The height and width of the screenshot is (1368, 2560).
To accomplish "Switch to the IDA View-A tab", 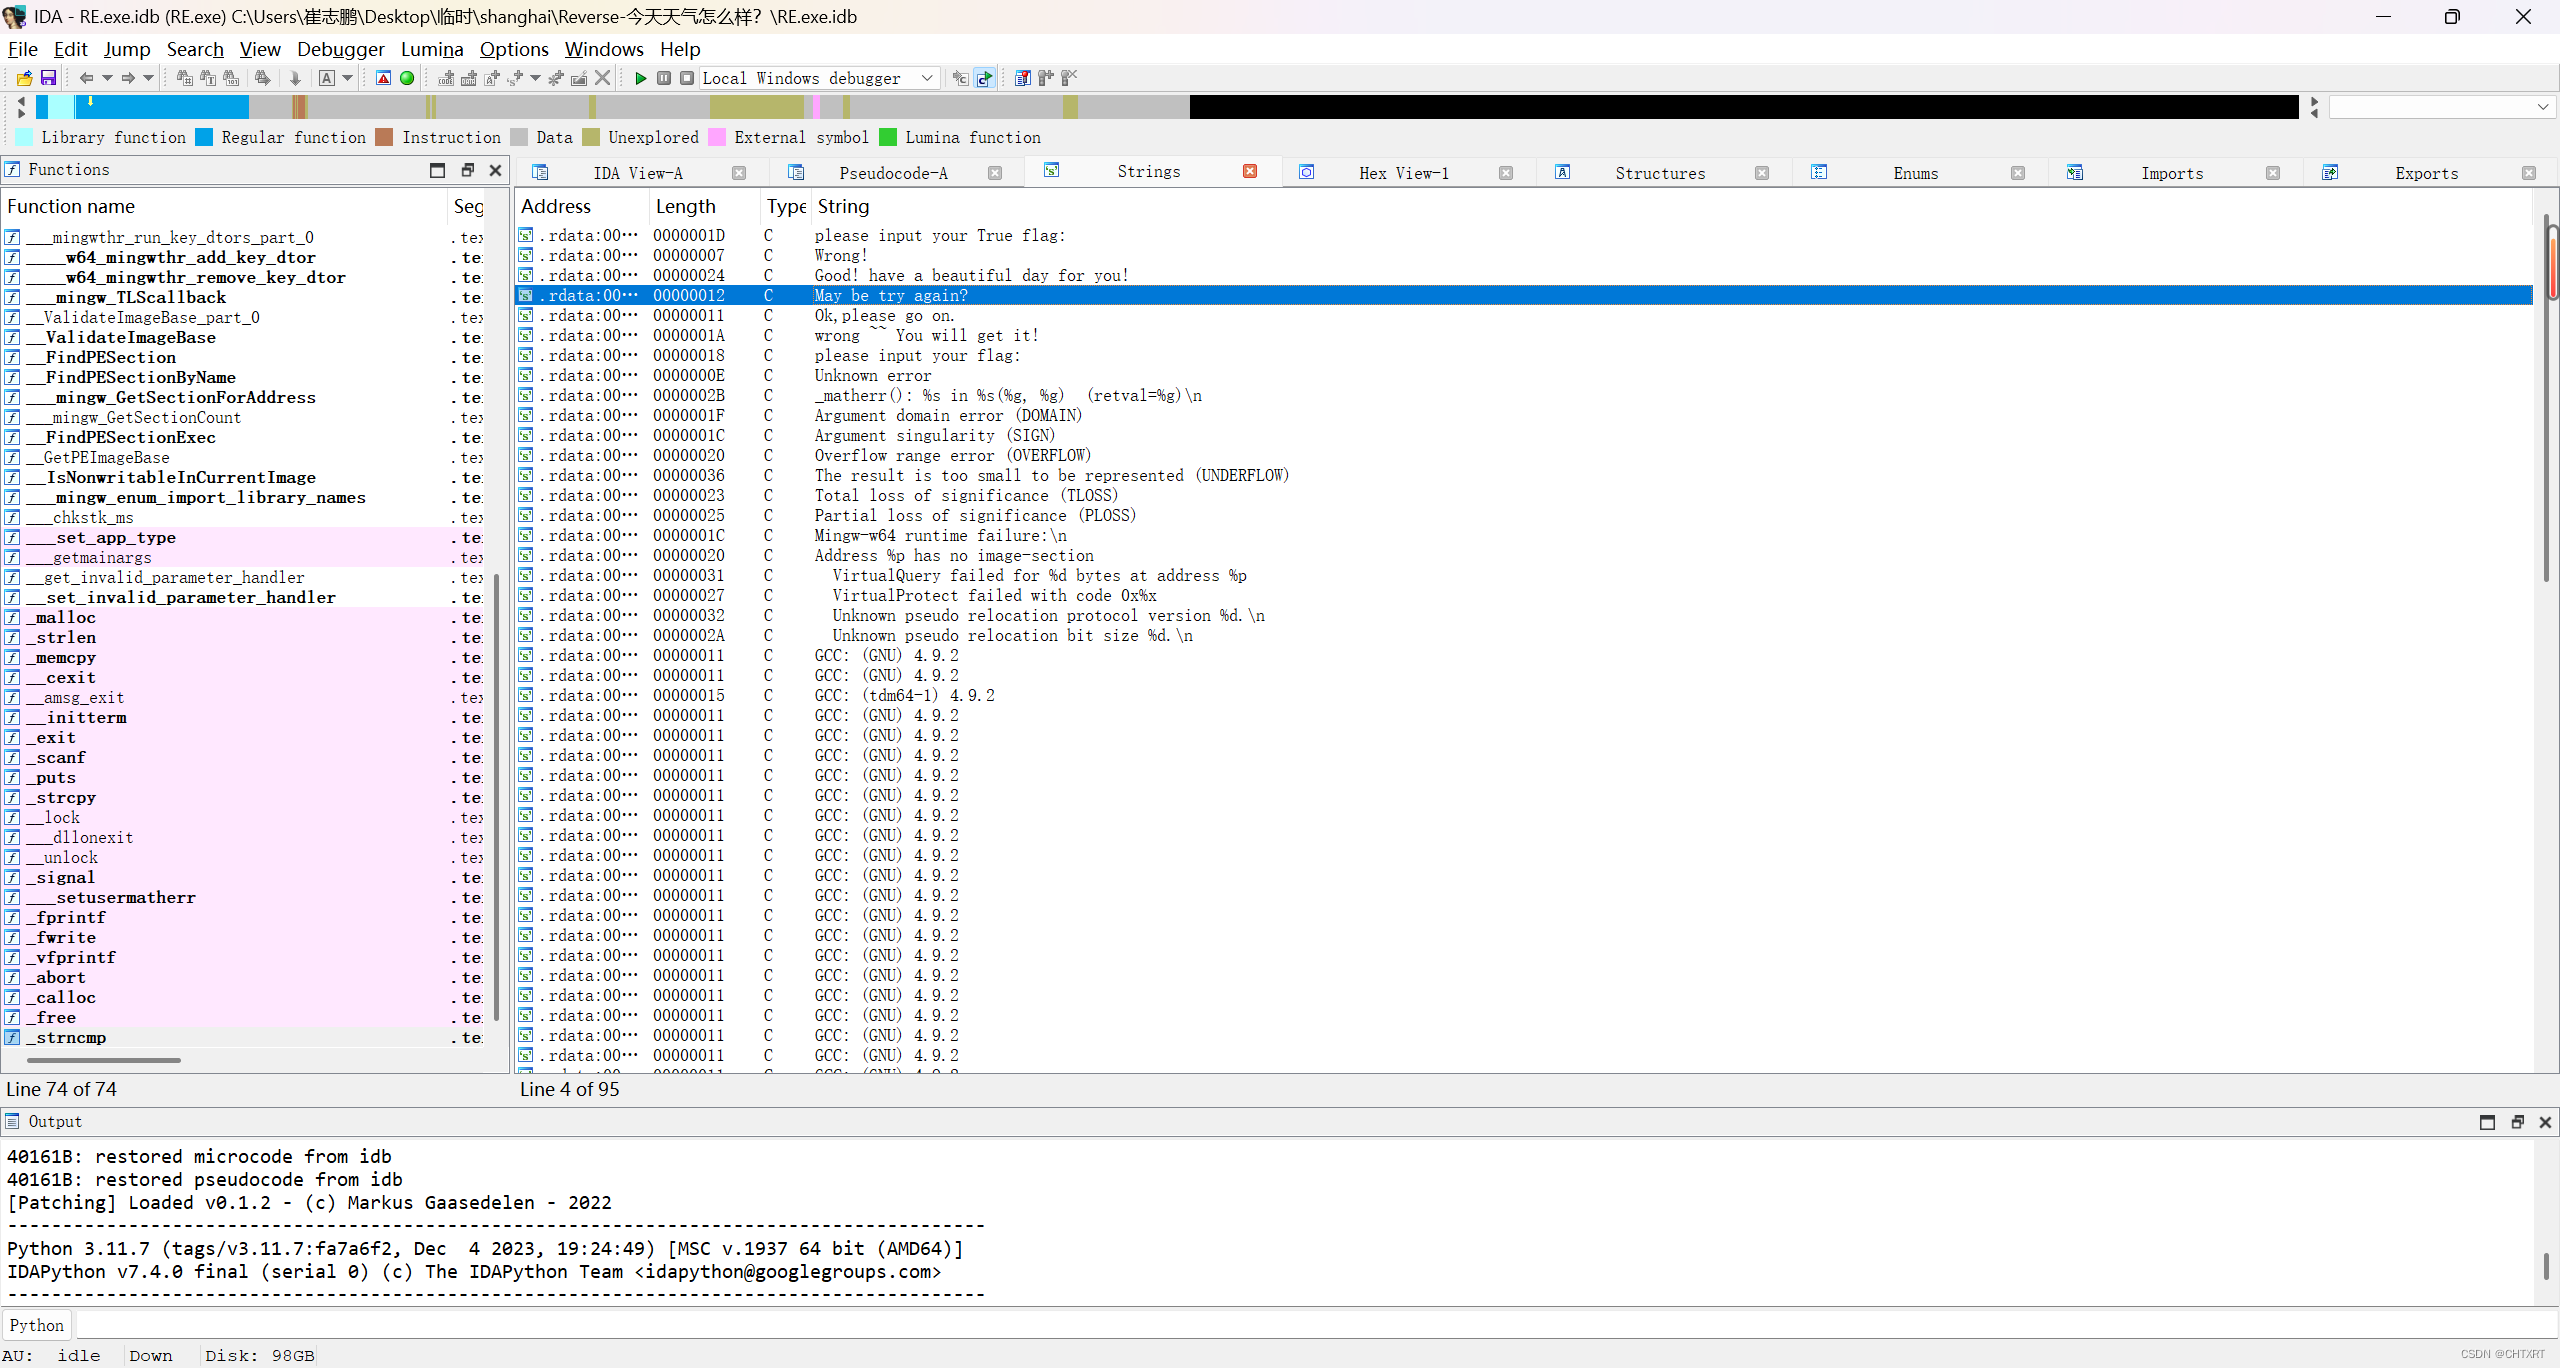I will [638, 173].
